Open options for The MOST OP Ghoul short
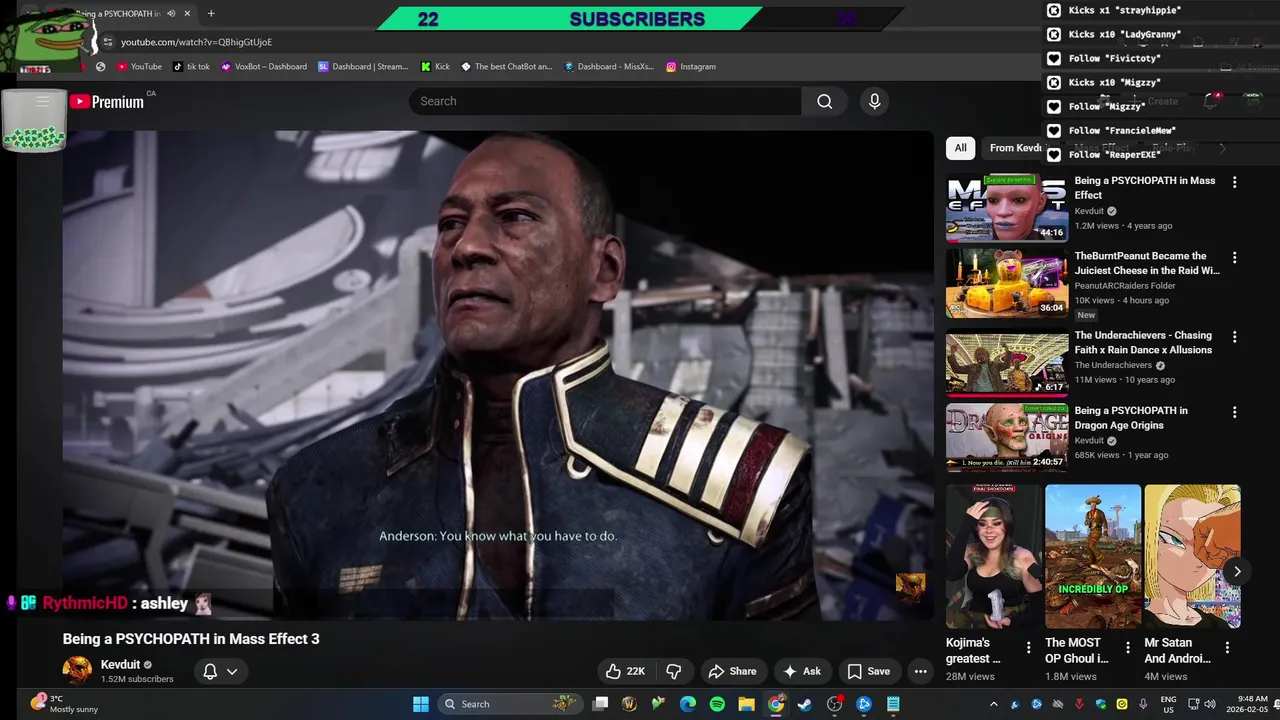The width and height of the screenshot is (1280, 720). pos(1128,648)
